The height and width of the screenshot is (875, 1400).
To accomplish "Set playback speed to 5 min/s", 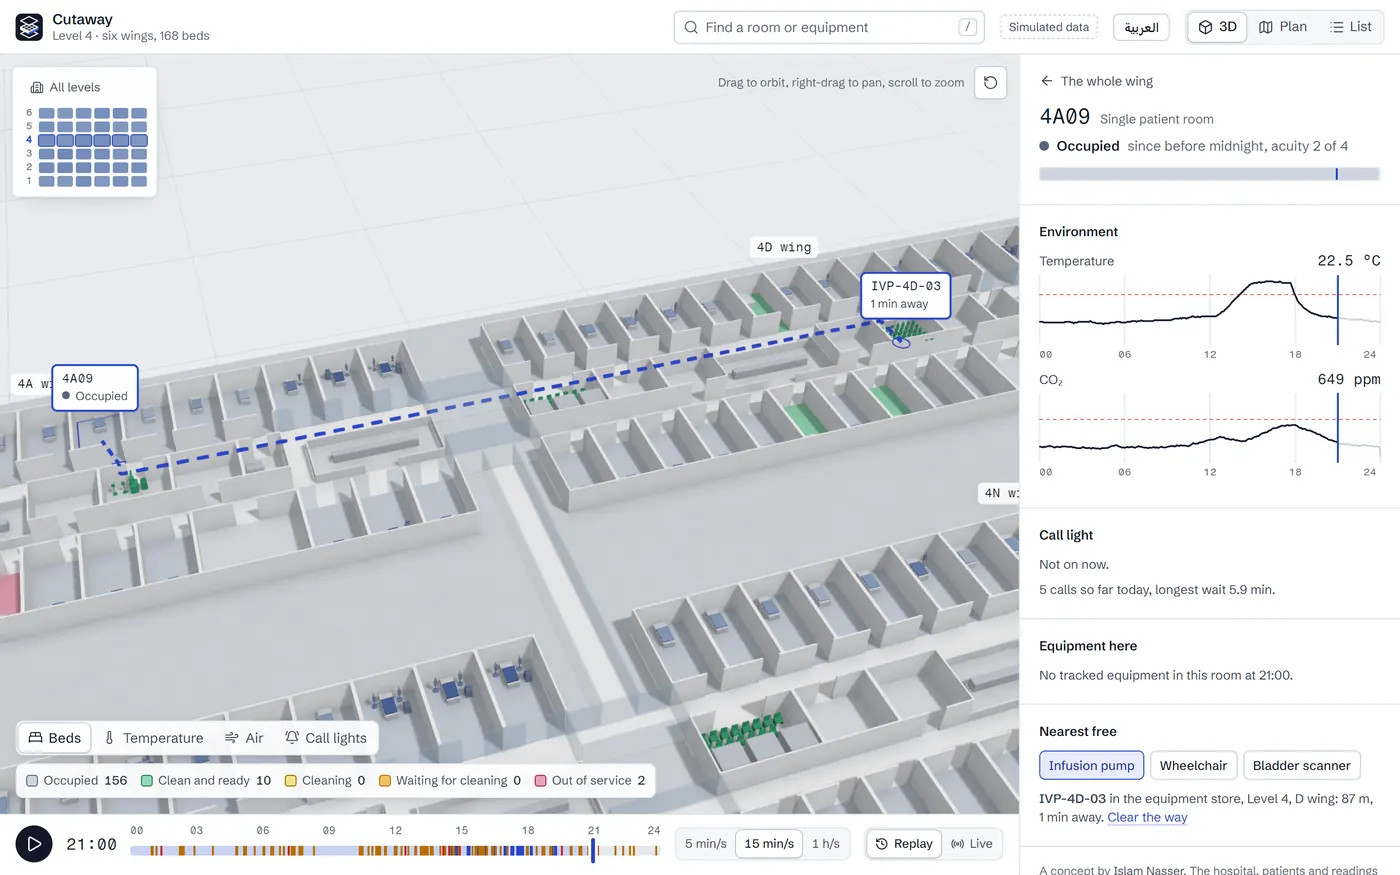I will pos(706,844).
